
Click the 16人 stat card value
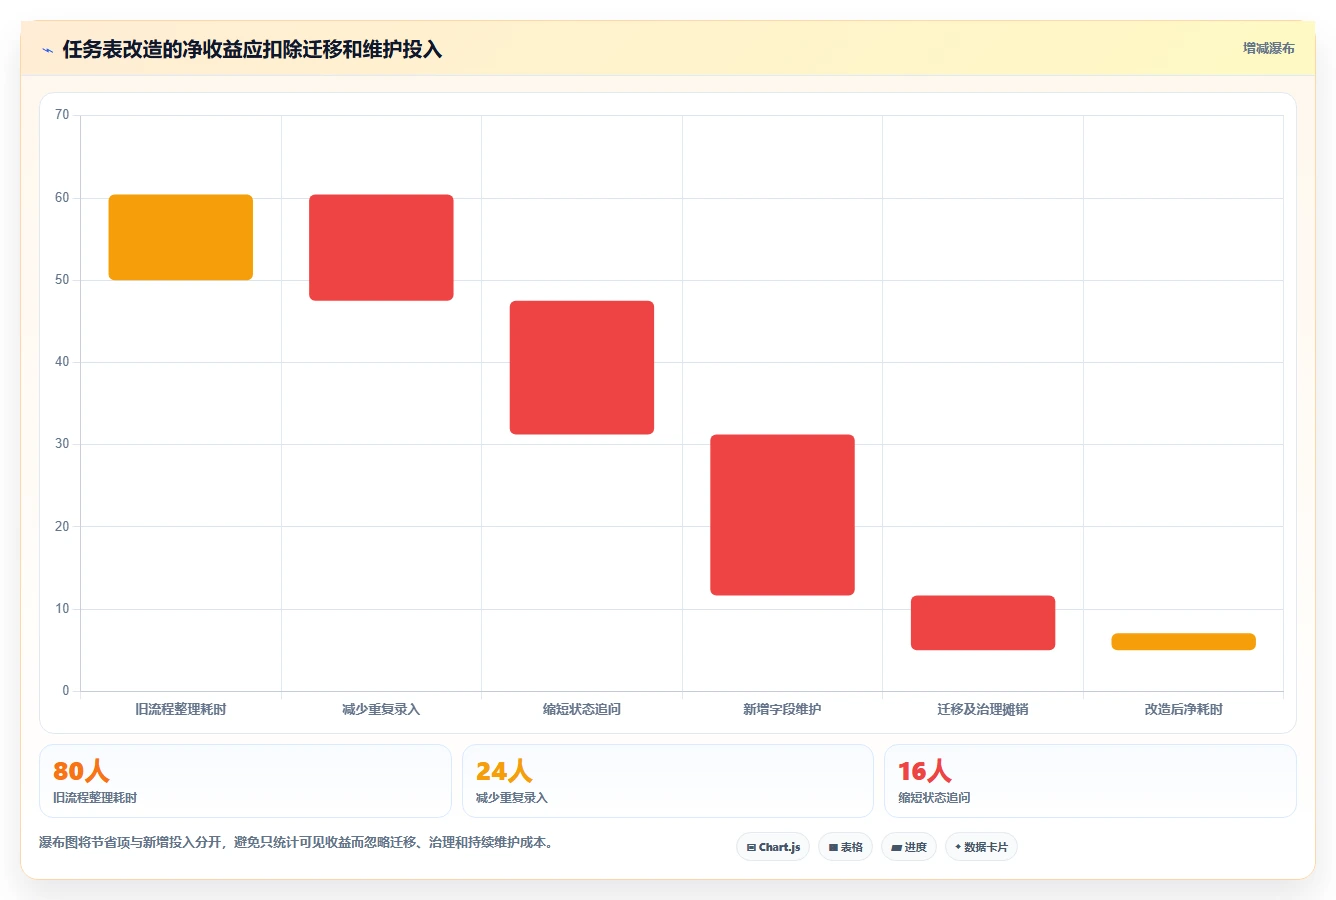[925, 771]
